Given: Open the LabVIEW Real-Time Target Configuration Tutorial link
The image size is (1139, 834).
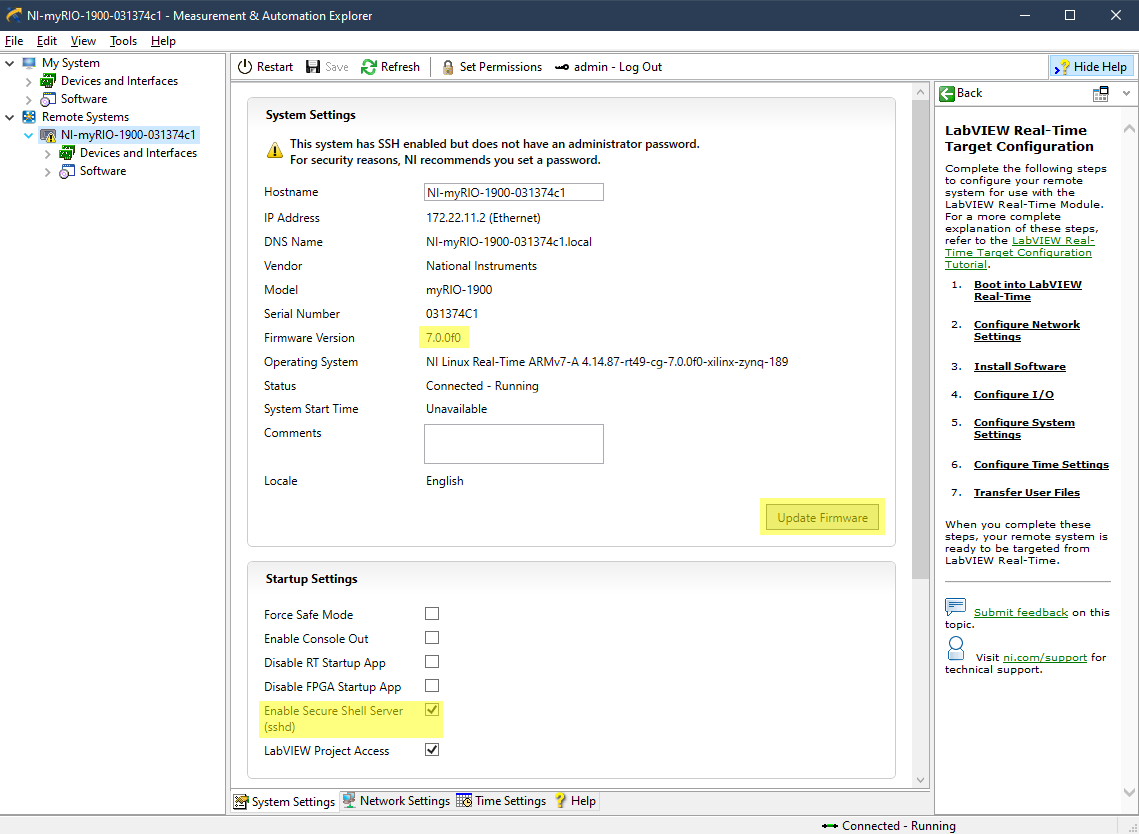Looking at the screenshot, I should [1019, 252].
